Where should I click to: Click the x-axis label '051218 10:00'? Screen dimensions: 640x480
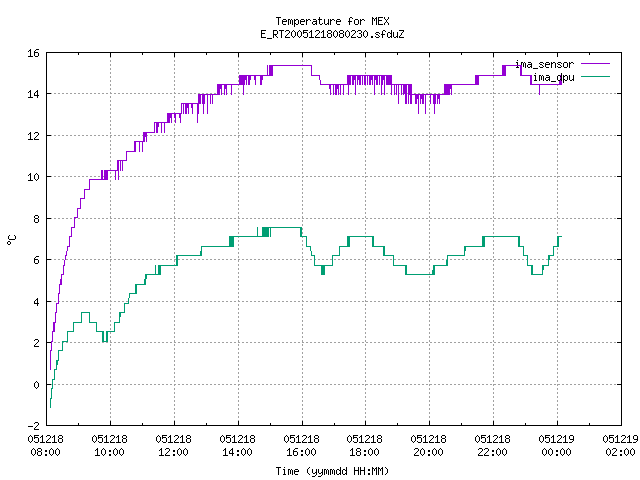pos(109,445)
